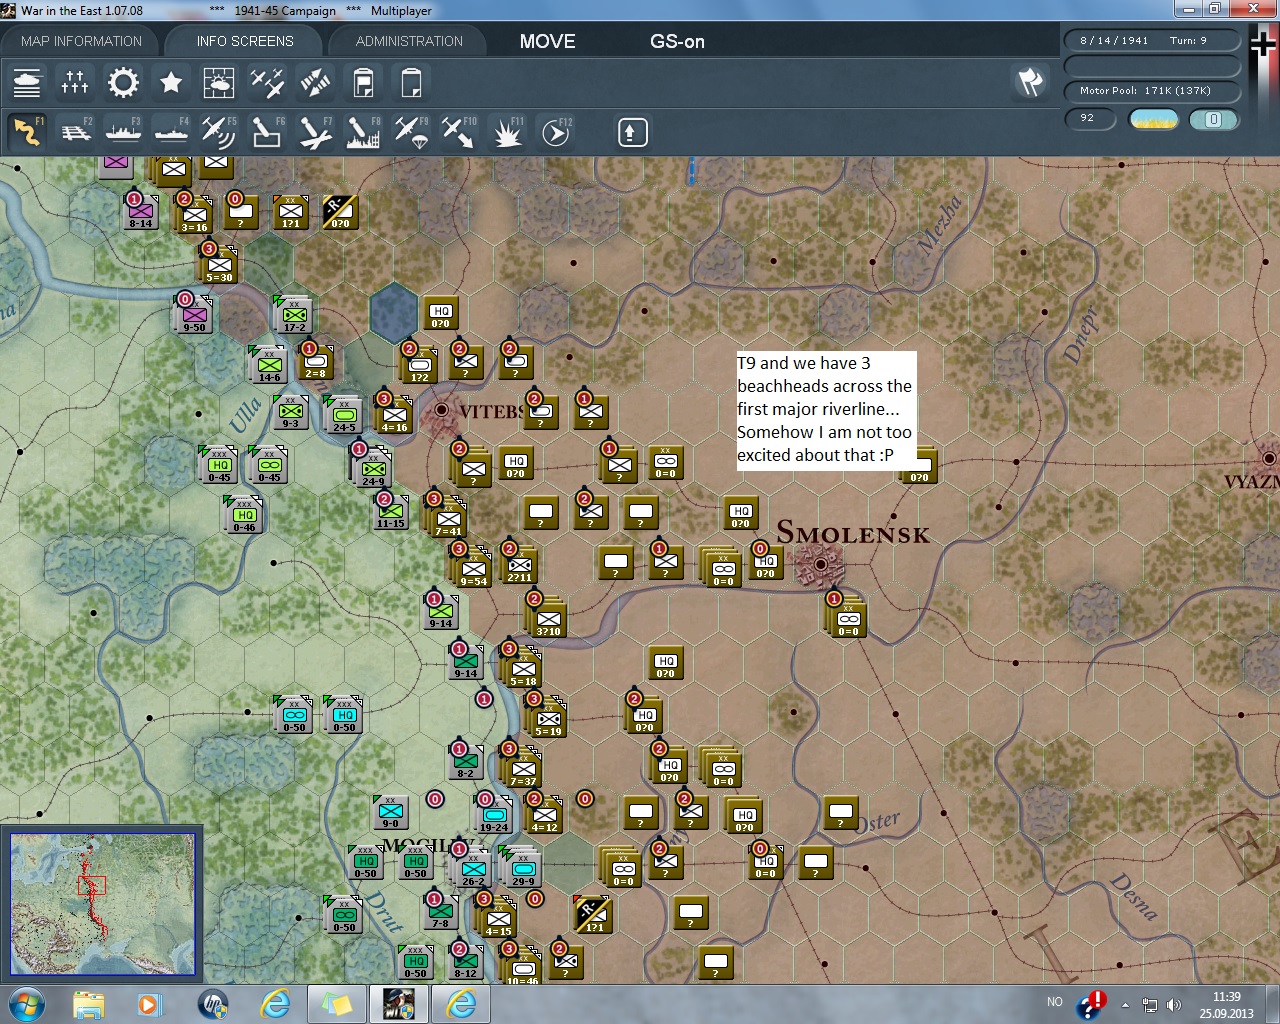Image resolution: width=1280 pixels, height=1024 pixels.
Task: Select the Soviet 7=41 stack
Action: click(449, 518)
